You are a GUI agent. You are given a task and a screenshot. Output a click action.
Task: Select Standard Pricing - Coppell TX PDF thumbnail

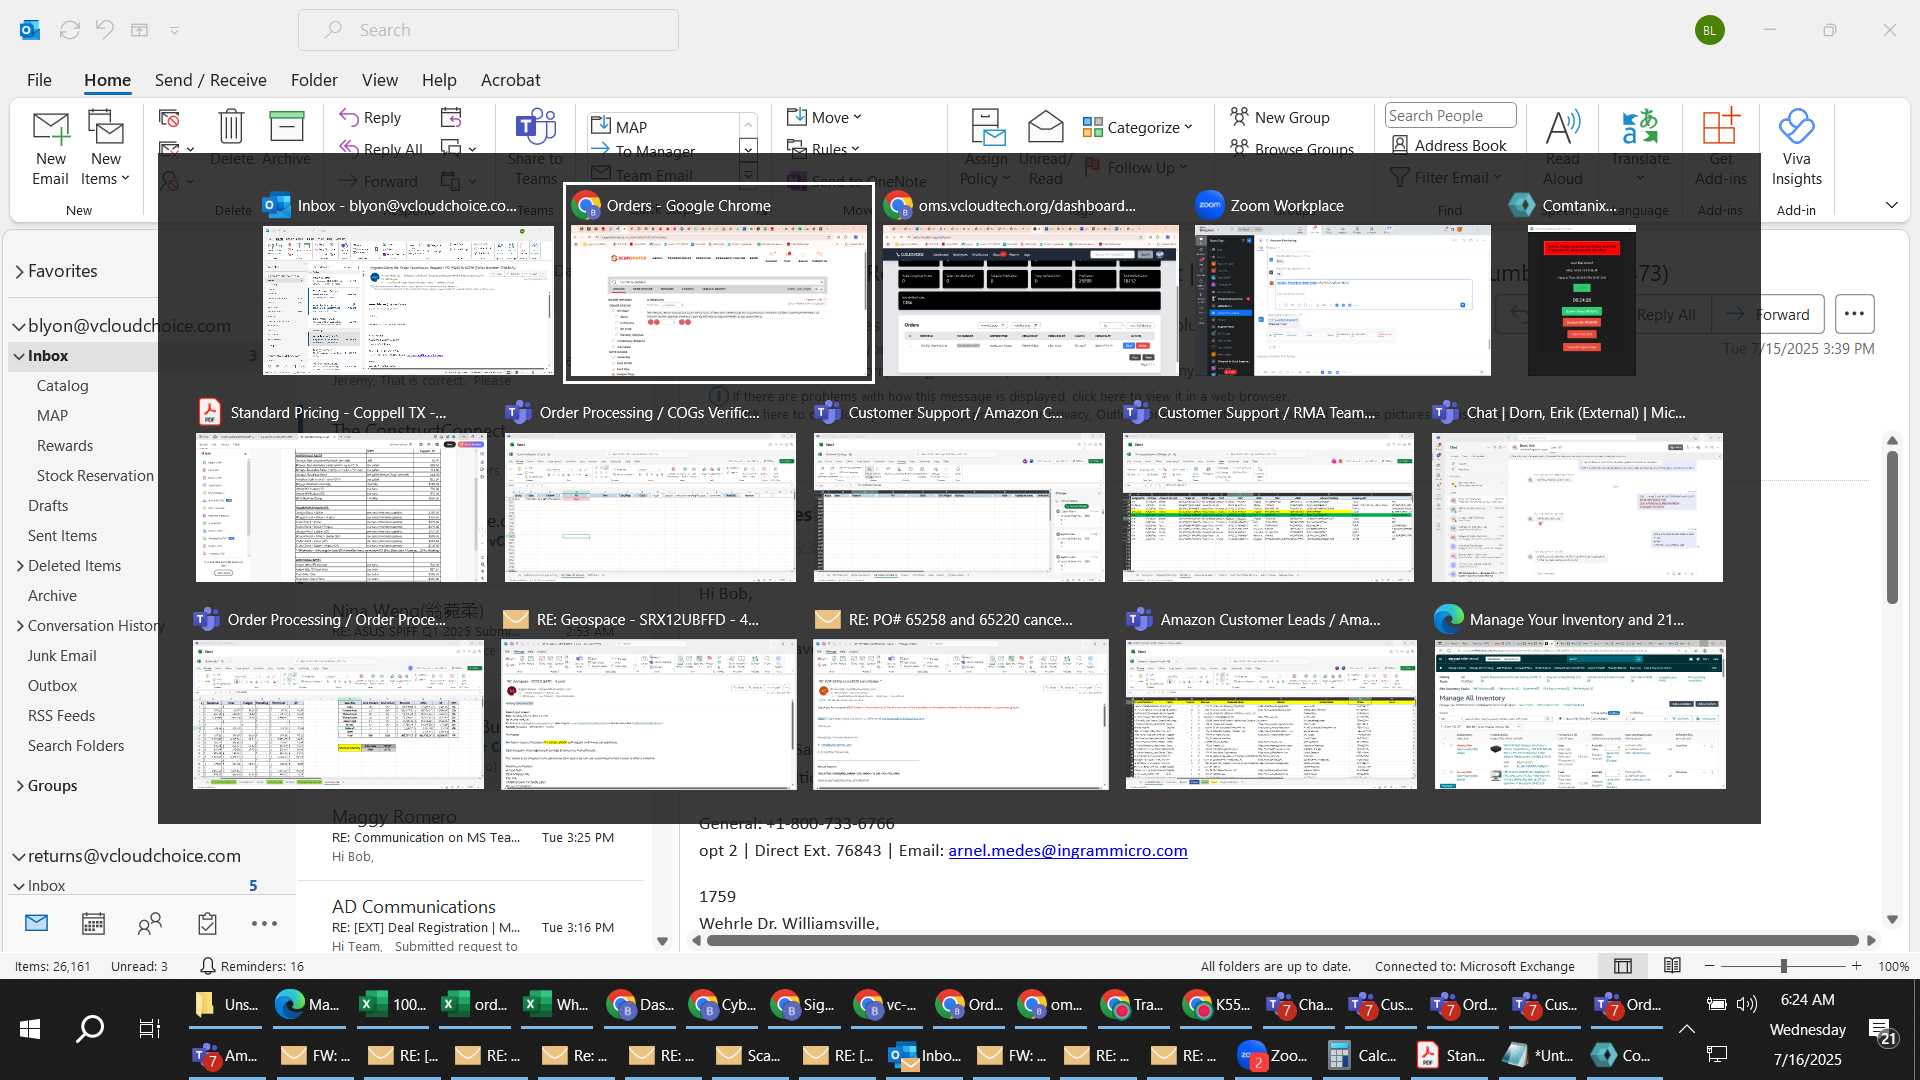341,490
